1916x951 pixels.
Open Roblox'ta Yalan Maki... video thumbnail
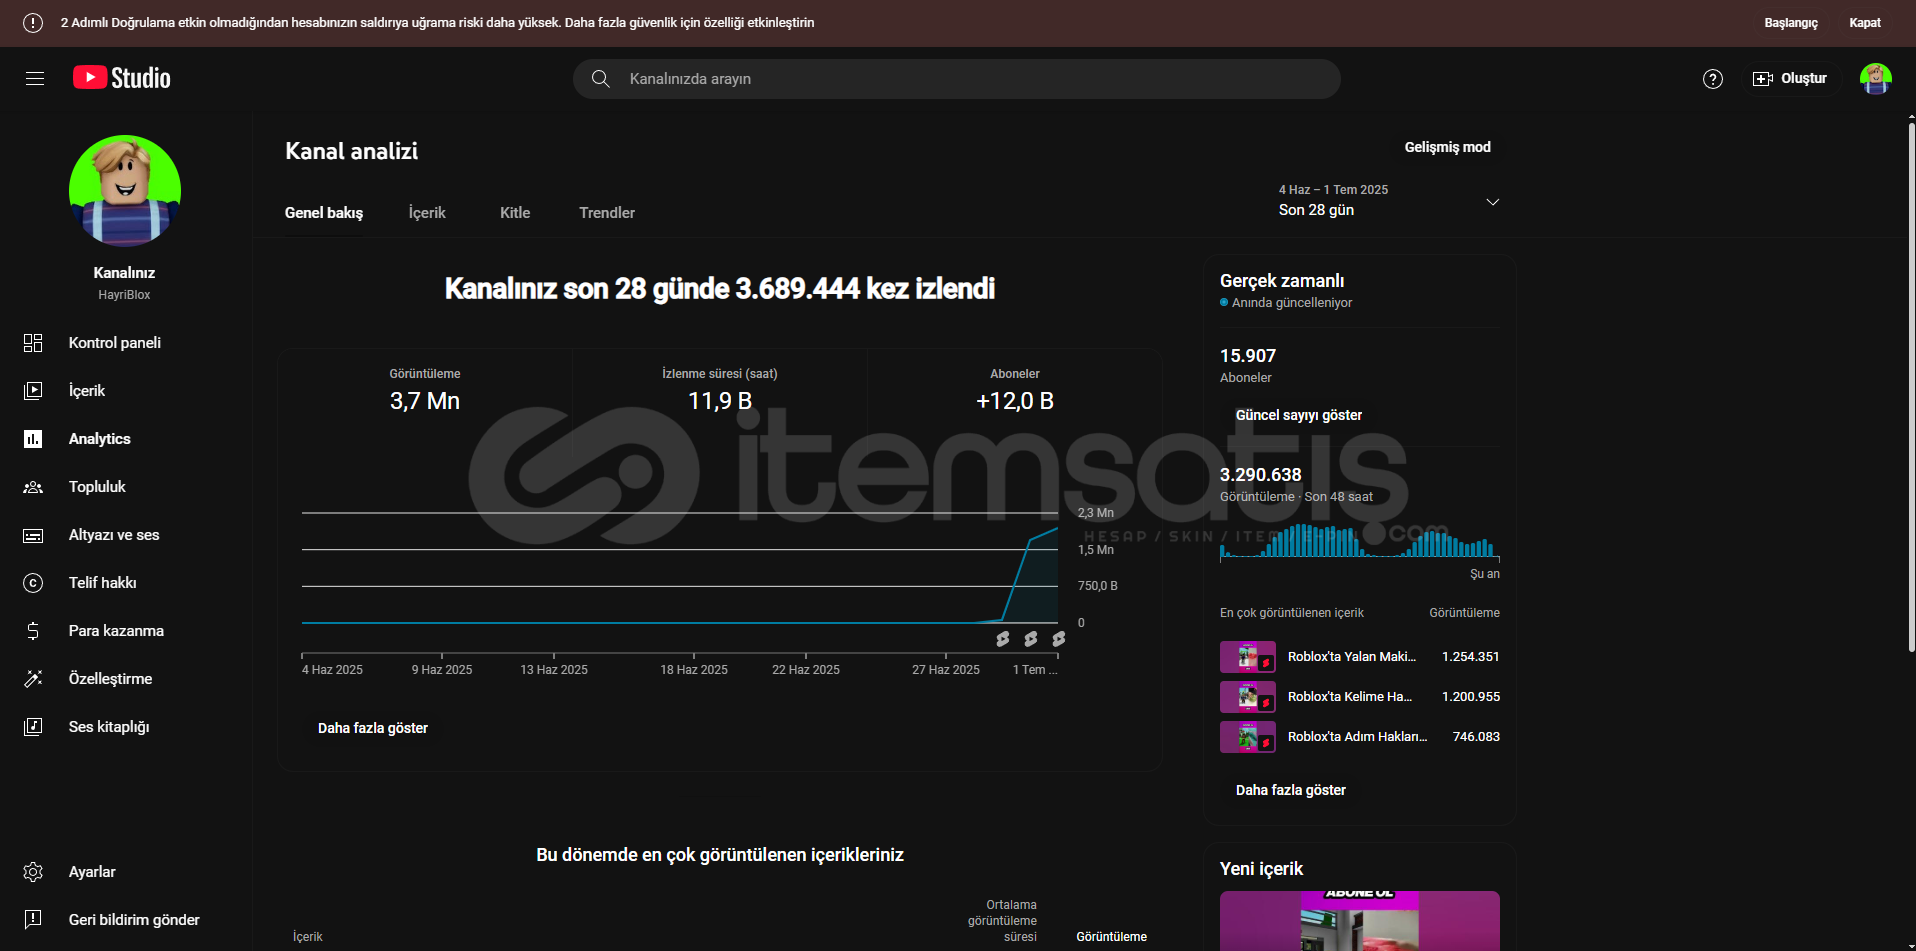coord(1248,657)
